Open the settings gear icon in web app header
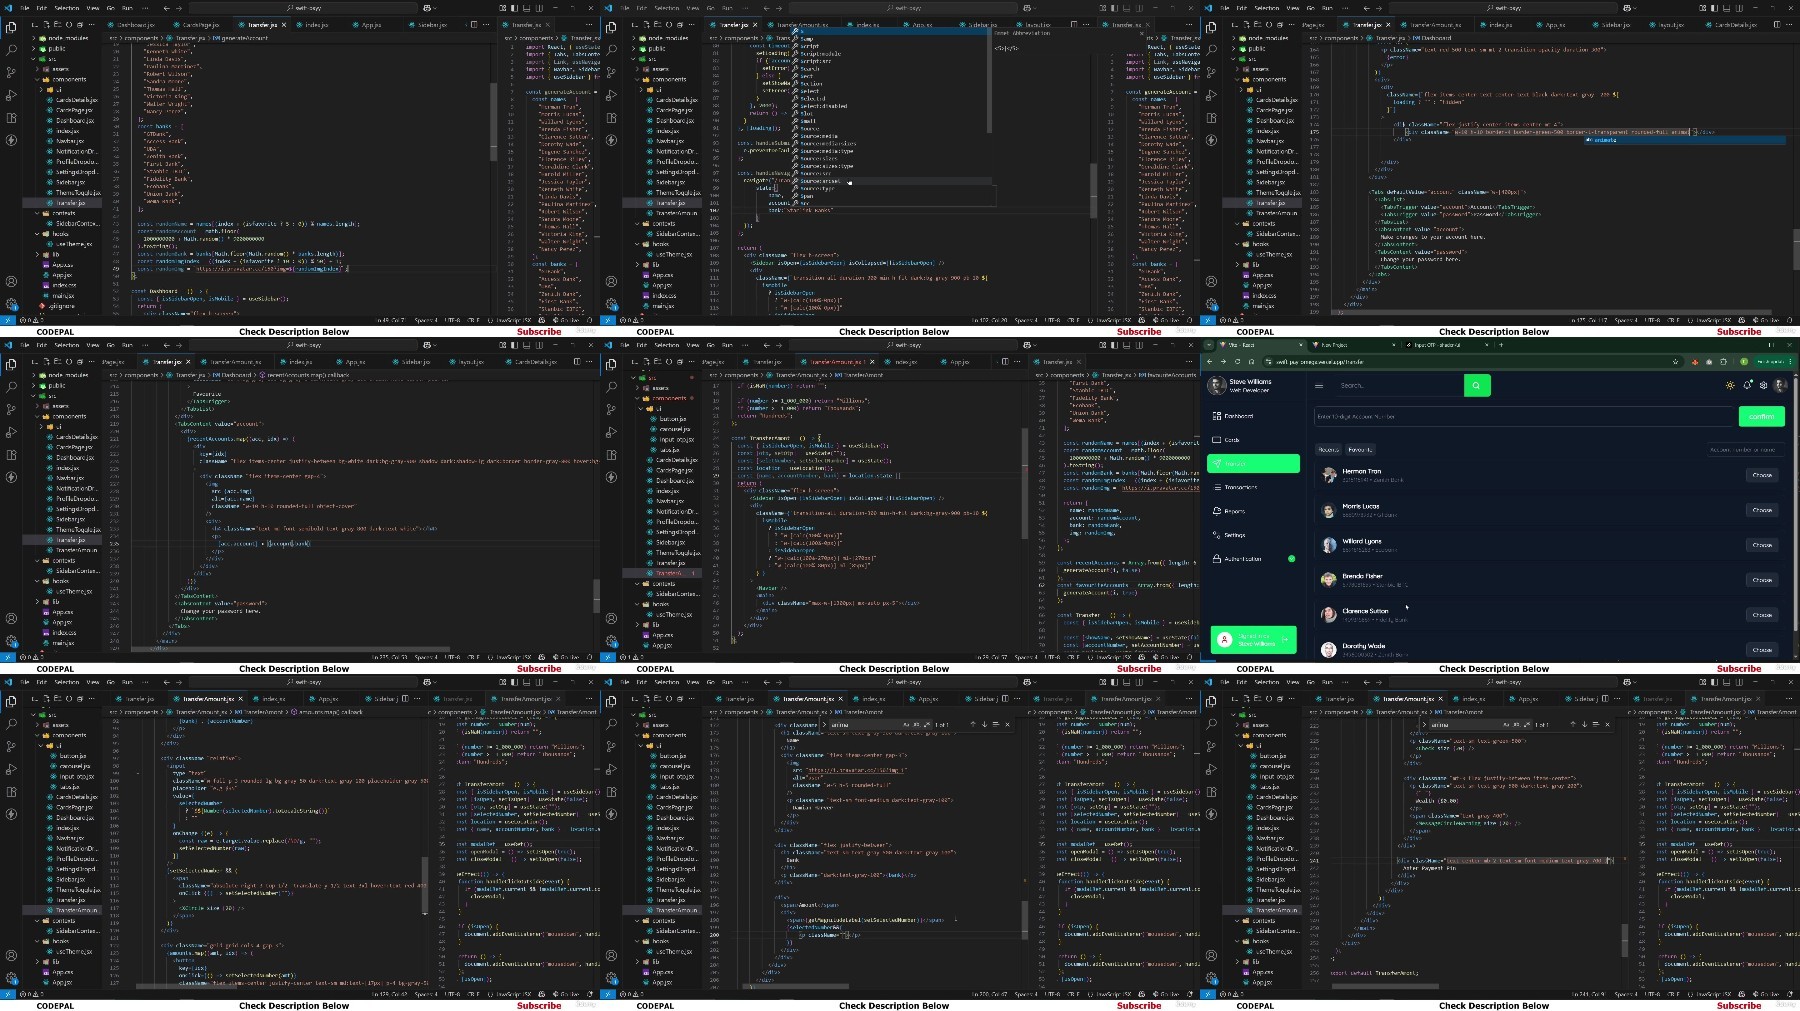This screenshot has height=1011, width=1800. [1763, 385]
